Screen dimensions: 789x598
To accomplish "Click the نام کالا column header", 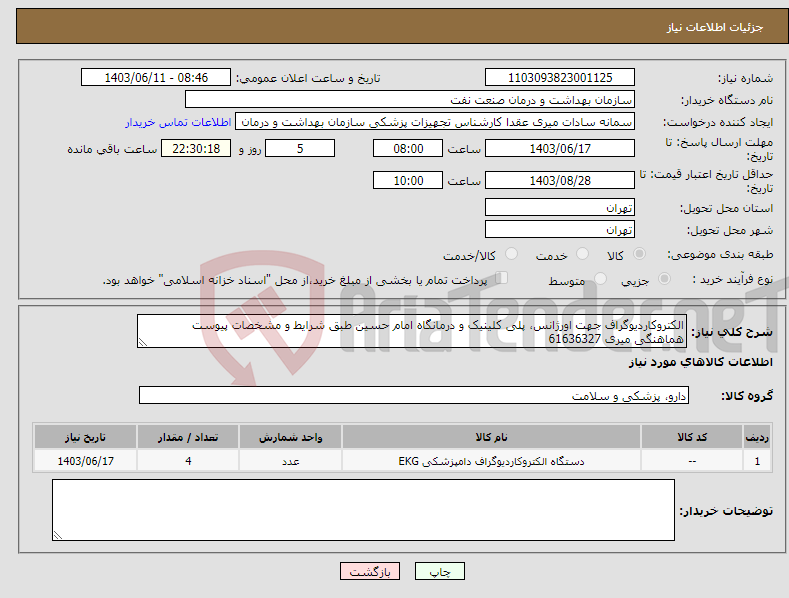I will point(491,437).
